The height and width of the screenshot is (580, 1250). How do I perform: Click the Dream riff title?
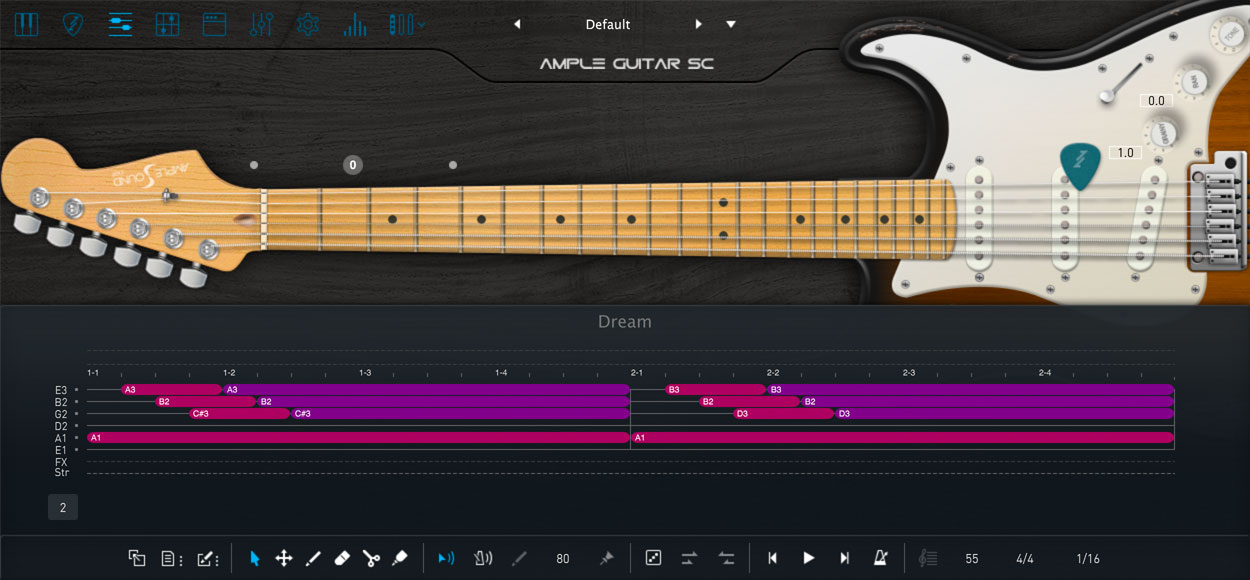[x=625, y=322]
